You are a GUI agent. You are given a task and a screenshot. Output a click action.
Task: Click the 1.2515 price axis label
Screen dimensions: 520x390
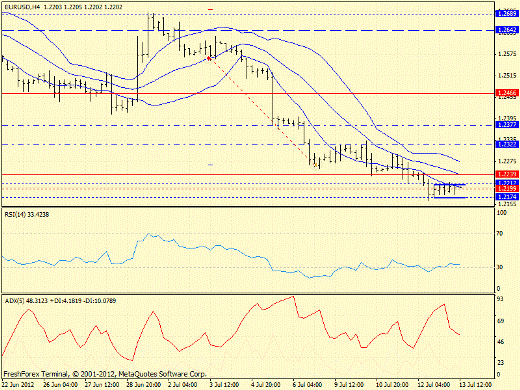click(507, 76)
